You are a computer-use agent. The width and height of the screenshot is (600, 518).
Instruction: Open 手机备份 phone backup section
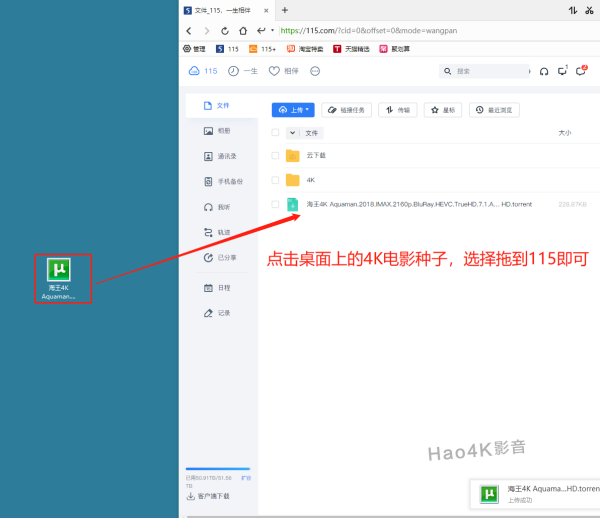point(222,182)
